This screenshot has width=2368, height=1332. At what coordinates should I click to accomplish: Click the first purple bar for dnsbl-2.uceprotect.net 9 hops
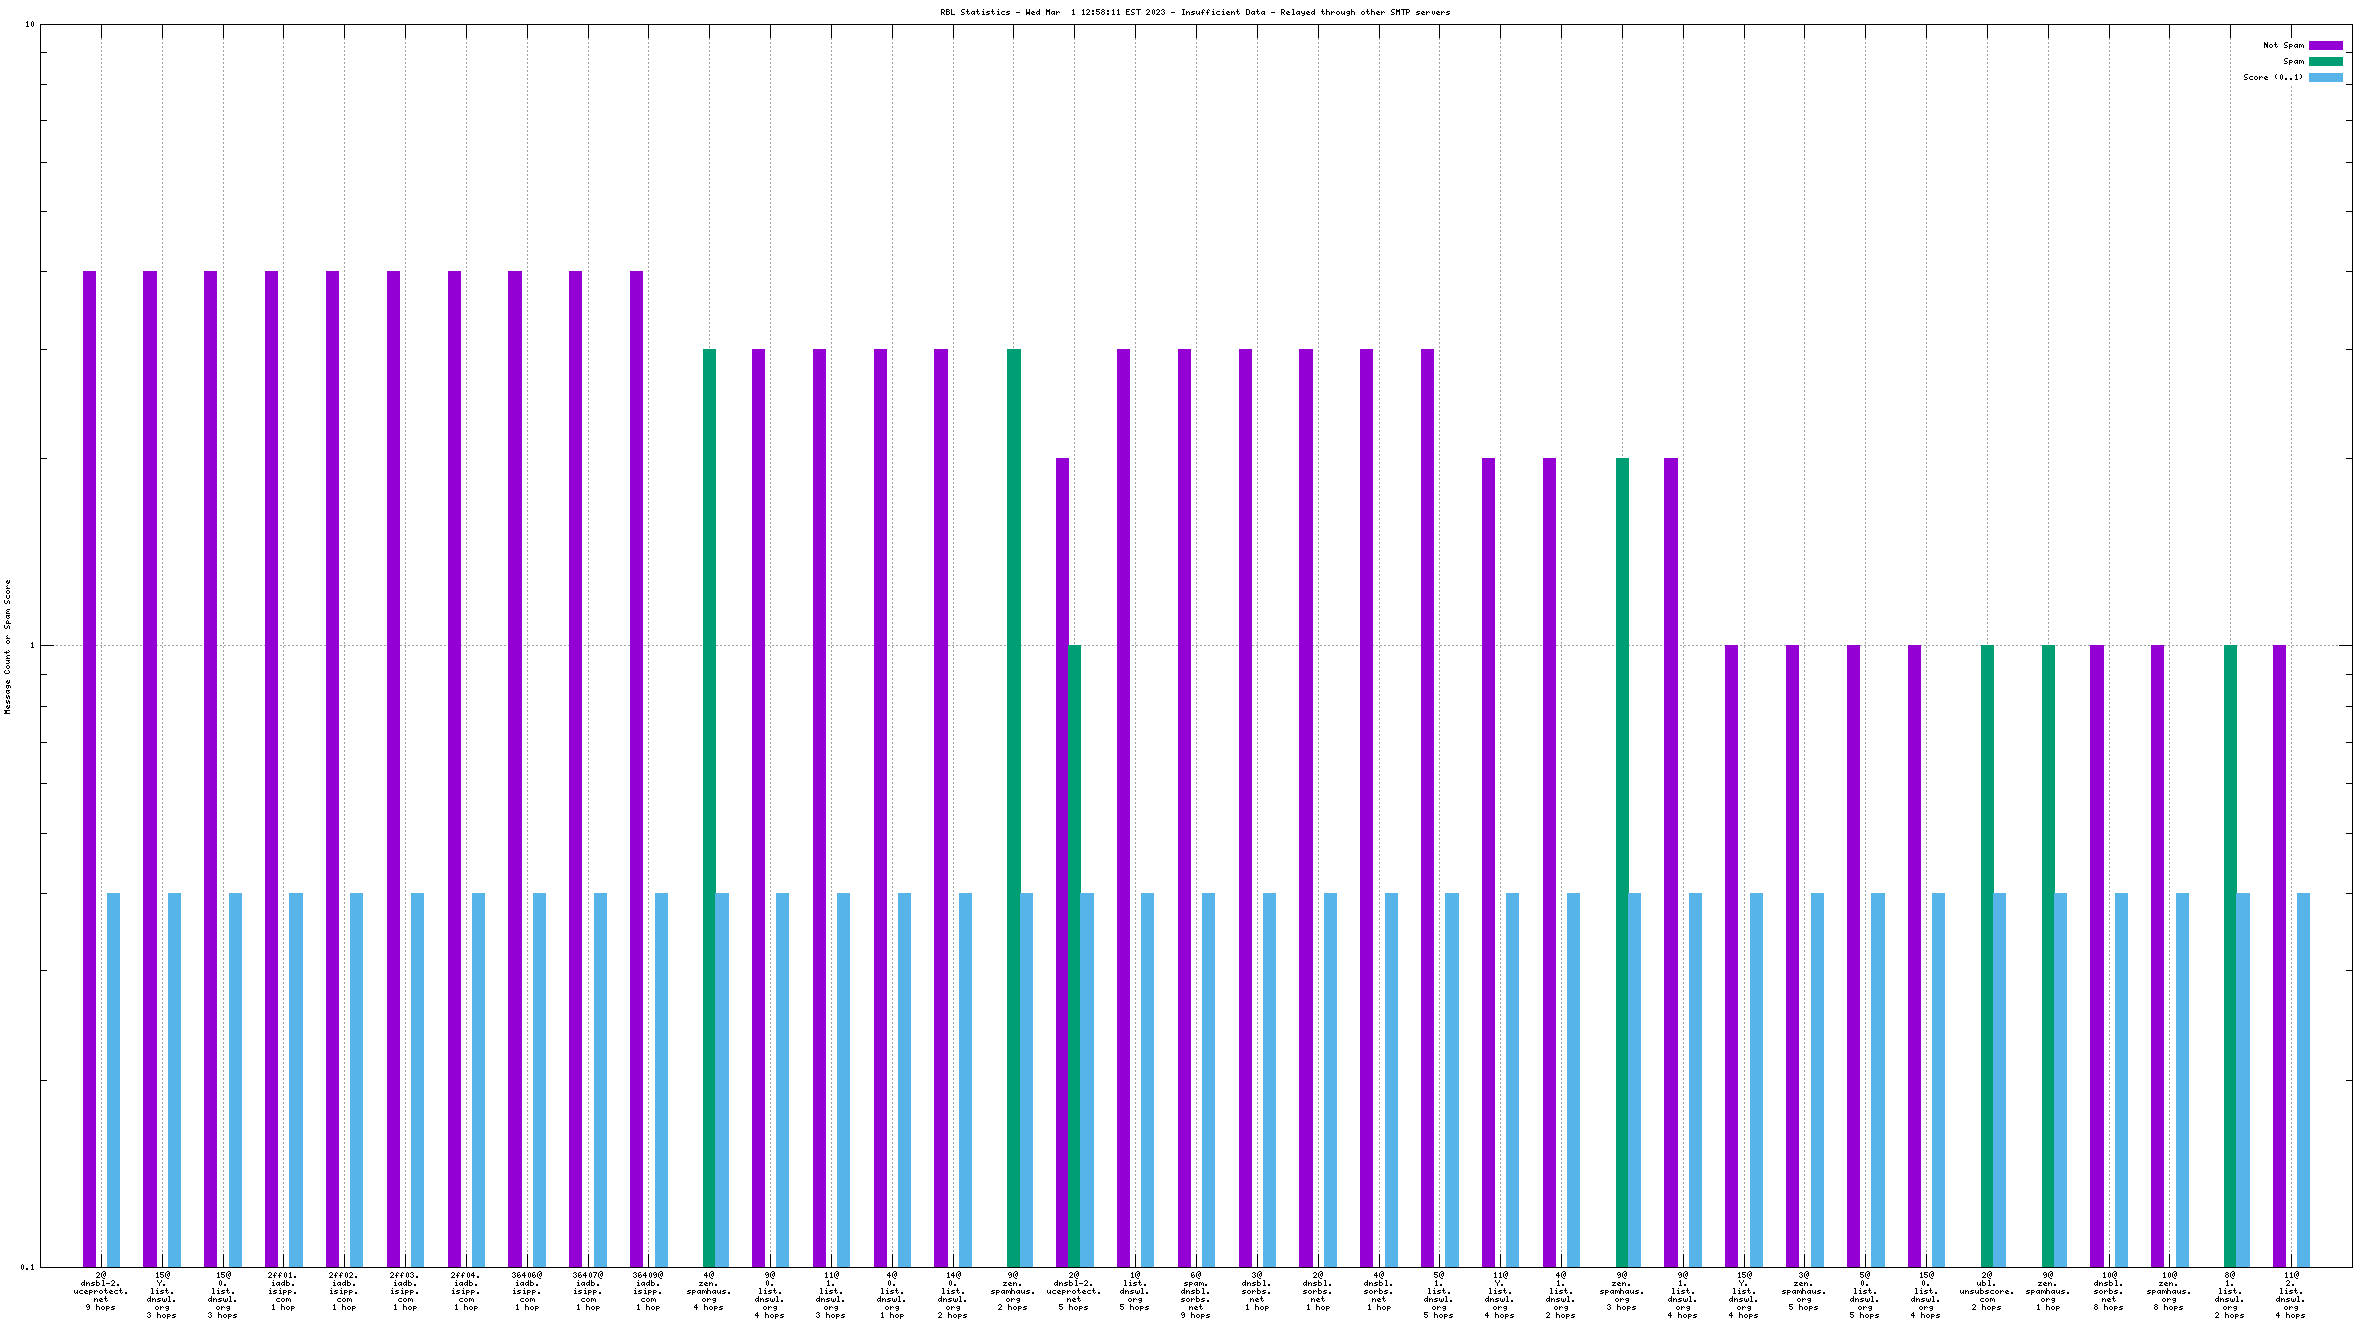pyautogui.click(x=89, y=768)
